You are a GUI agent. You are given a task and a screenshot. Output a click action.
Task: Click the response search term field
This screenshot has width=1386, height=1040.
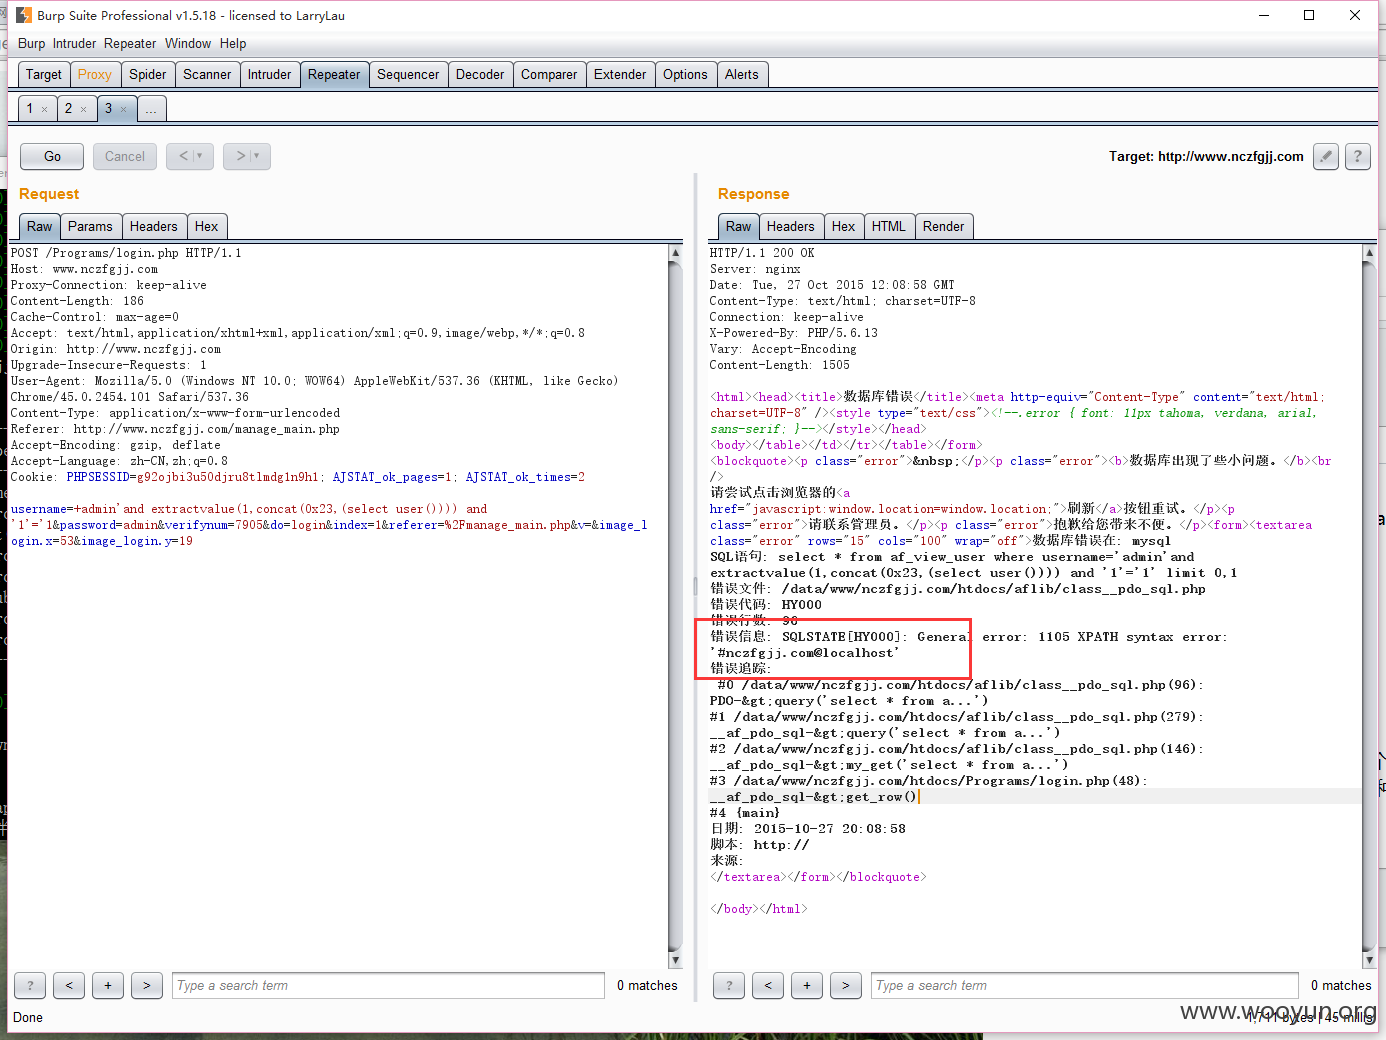click(1085, 985)
